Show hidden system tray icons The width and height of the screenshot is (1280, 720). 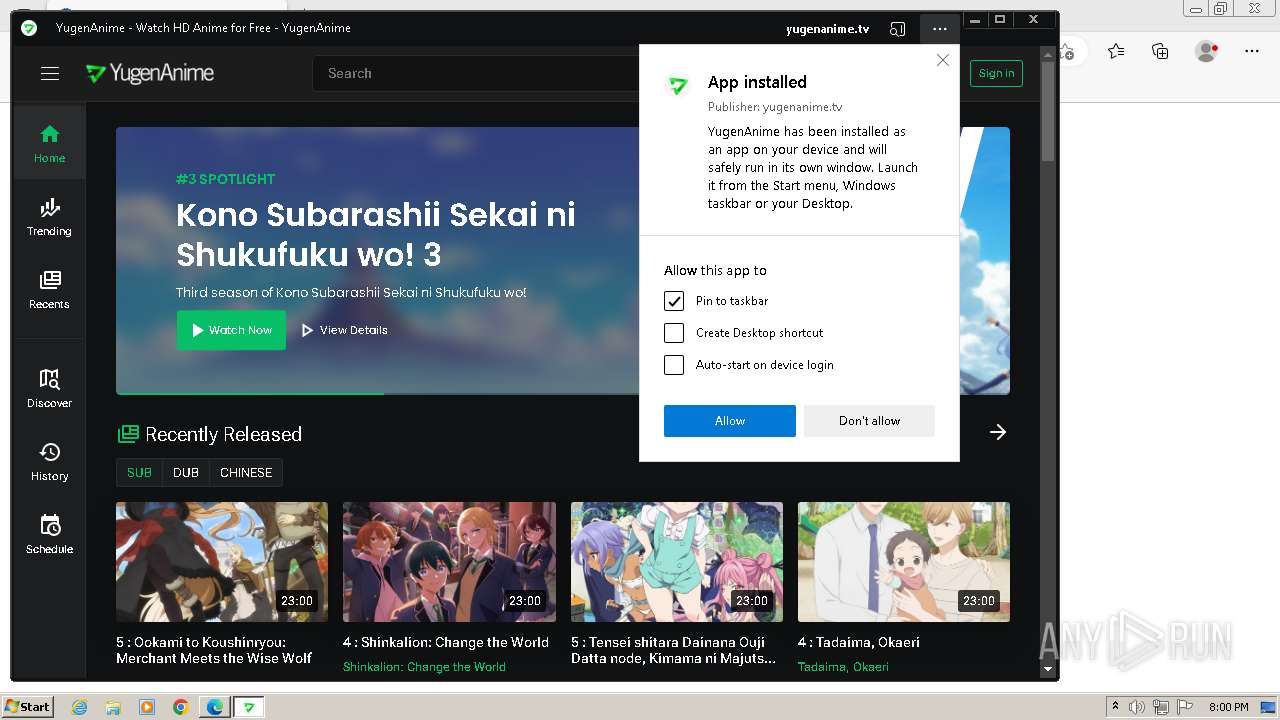click(x=1115, y=707)
